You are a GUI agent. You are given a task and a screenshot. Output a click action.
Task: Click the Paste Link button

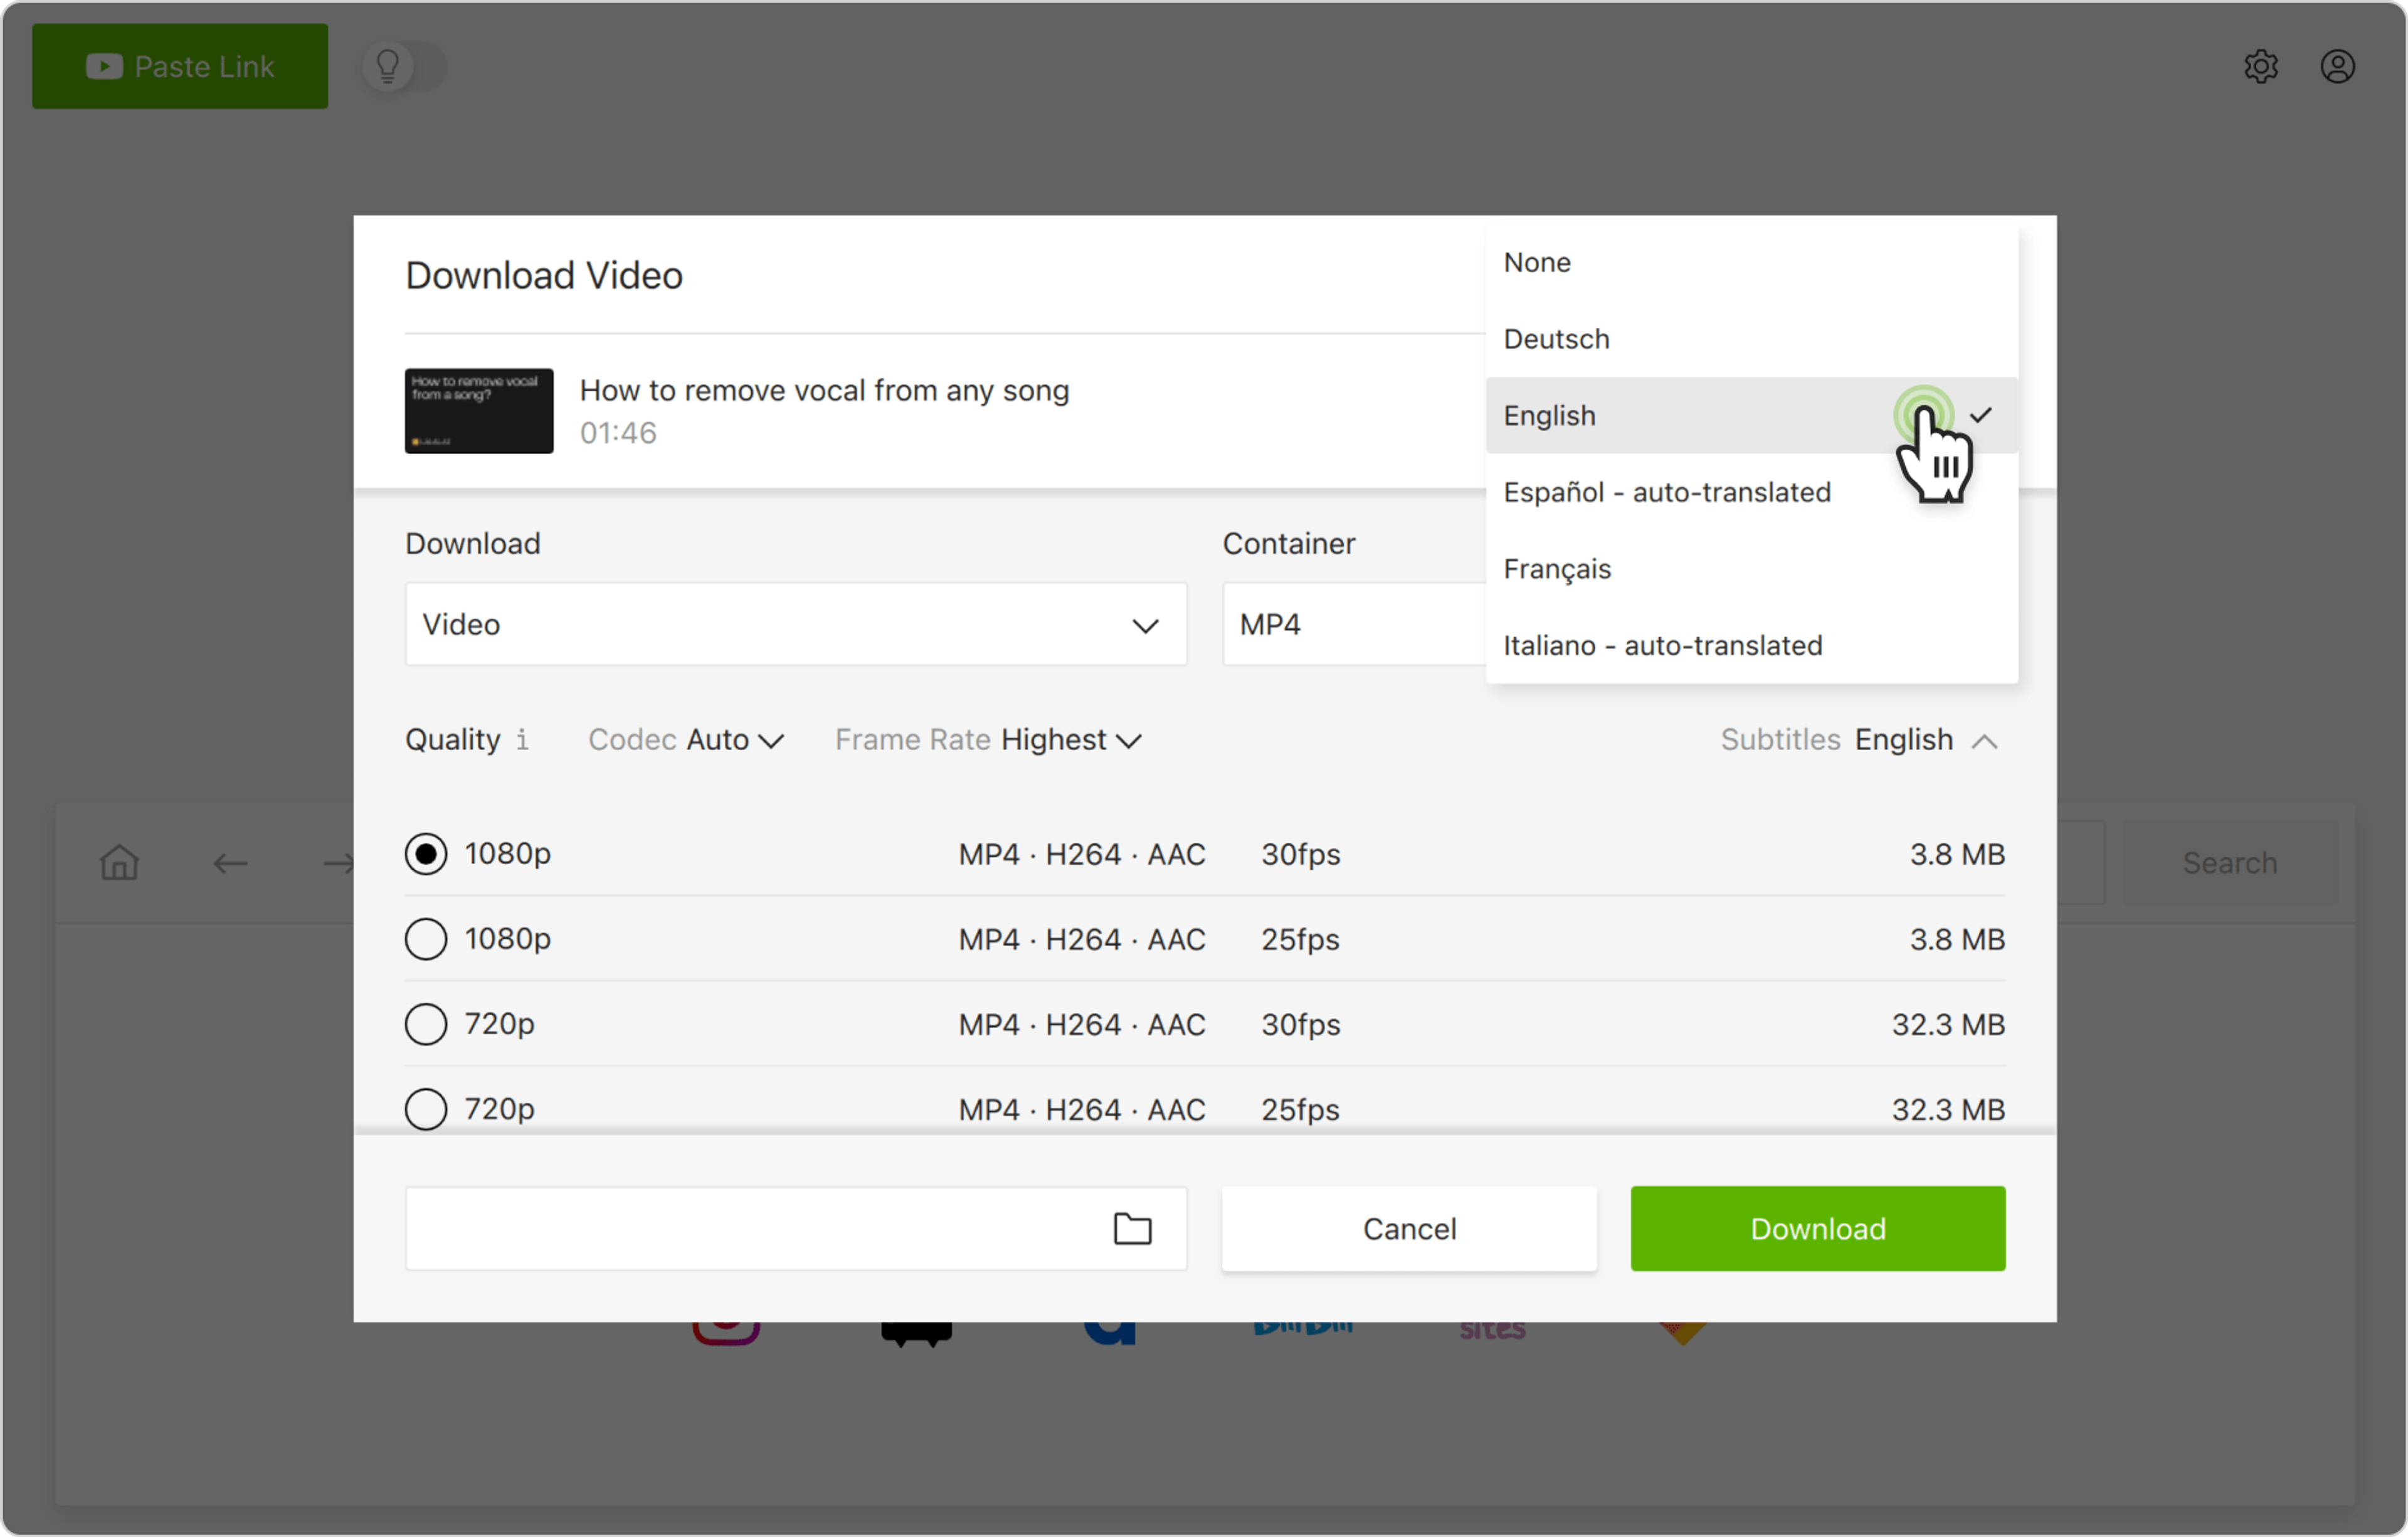180,67
